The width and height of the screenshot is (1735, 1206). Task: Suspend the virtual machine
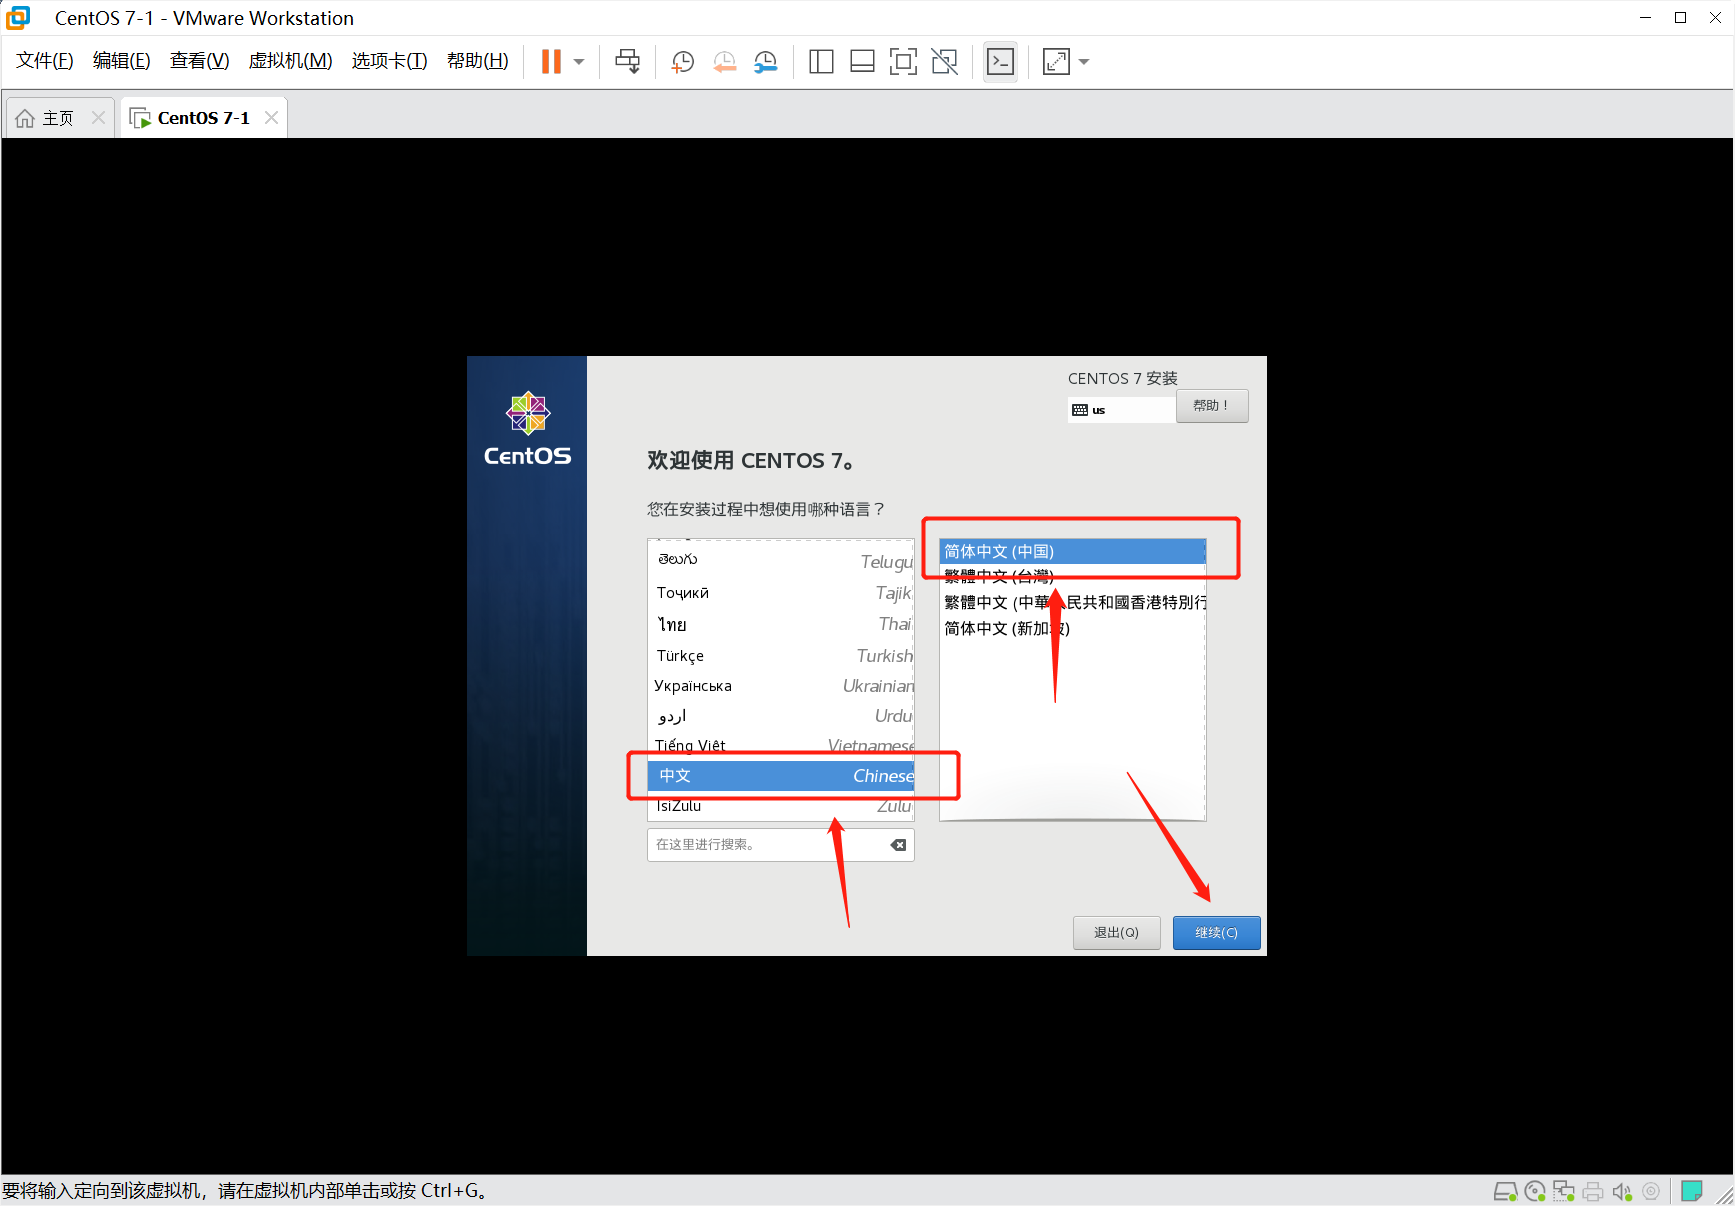click(x=549, y=61)
